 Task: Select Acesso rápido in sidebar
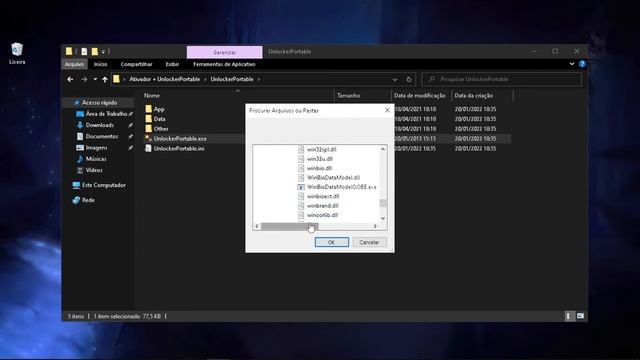point(99,102)
